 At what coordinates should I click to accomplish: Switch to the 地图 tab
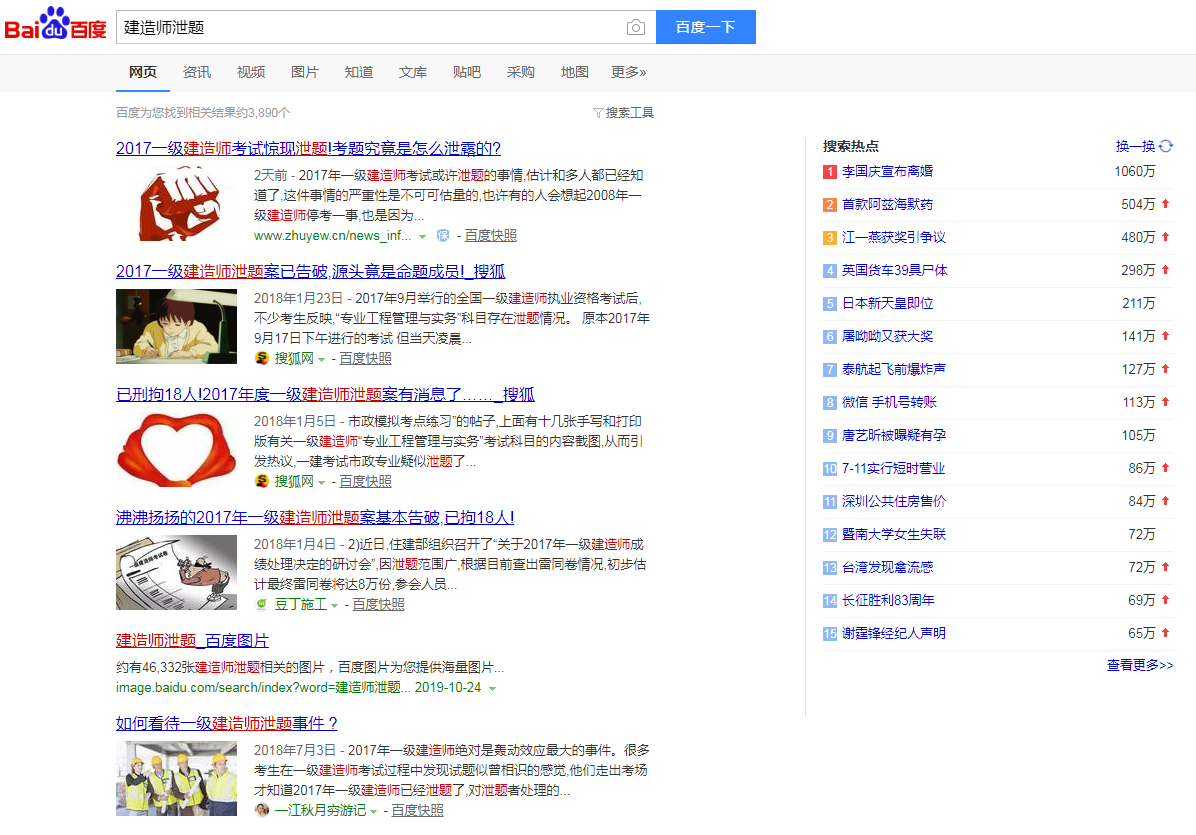pos(574,72)
